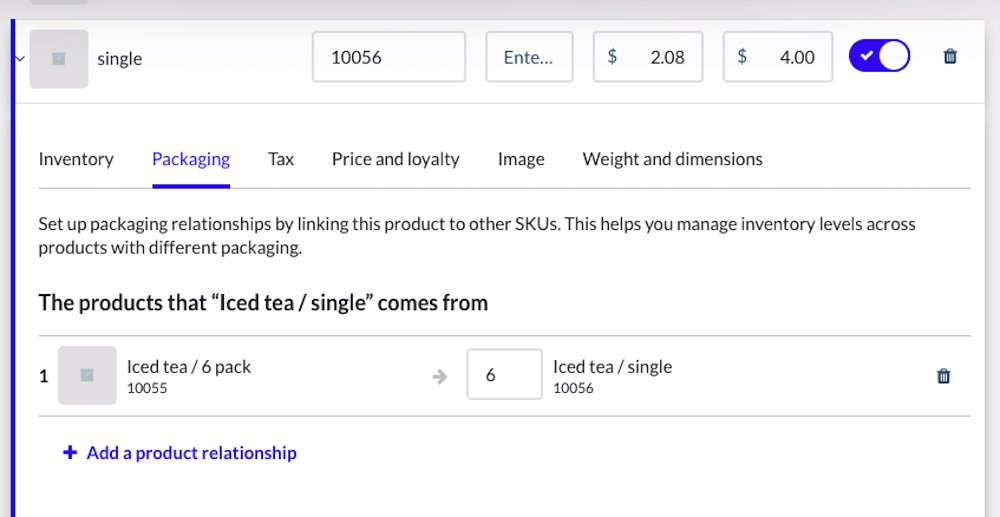
Task: Click the plus icon to add relationship
Action: (x=70, y=453)
